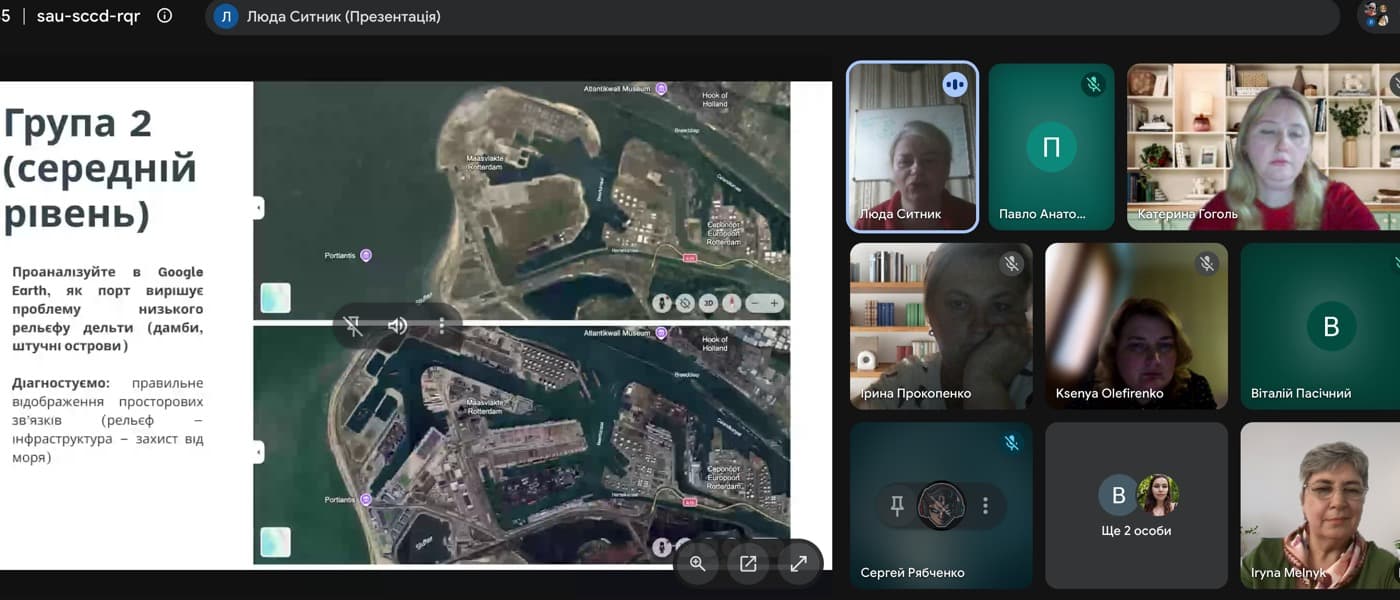Click speaking indicator on Люда Ситник's tile
The height and width of the screenshot is (600, 1400).
coord(955,85)
